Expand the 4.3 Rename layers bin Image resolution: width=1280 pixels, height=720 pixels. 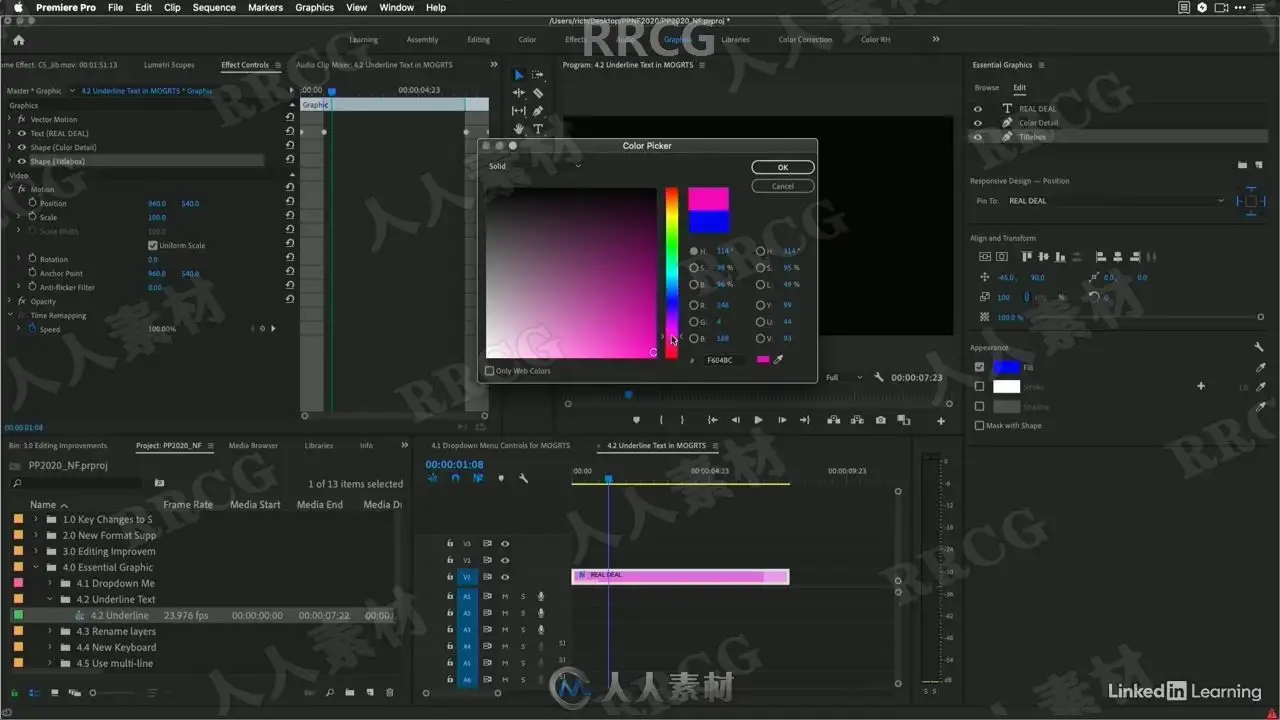51,632
